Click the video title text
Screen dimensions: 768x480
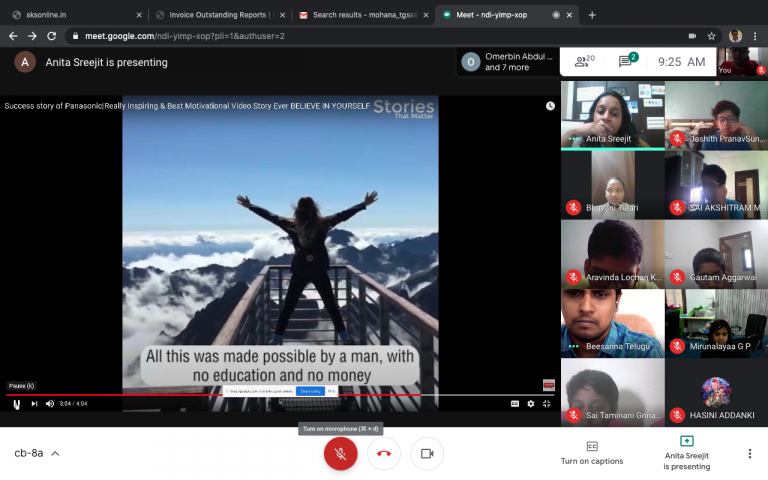pos(187,106)
